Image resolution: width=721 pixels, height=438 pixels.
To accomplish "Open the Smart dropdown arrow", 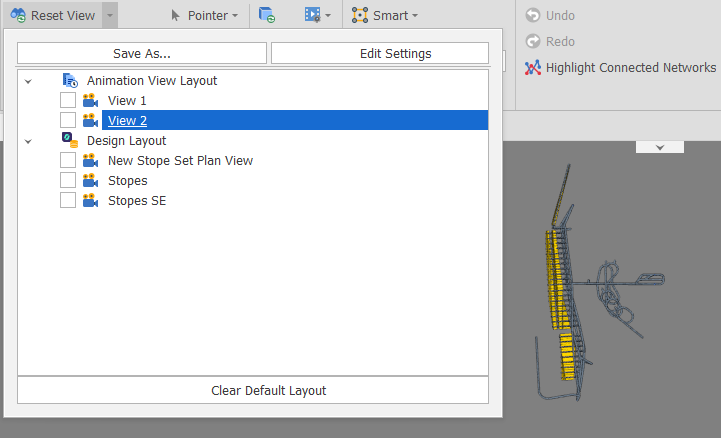I will 415,15.
